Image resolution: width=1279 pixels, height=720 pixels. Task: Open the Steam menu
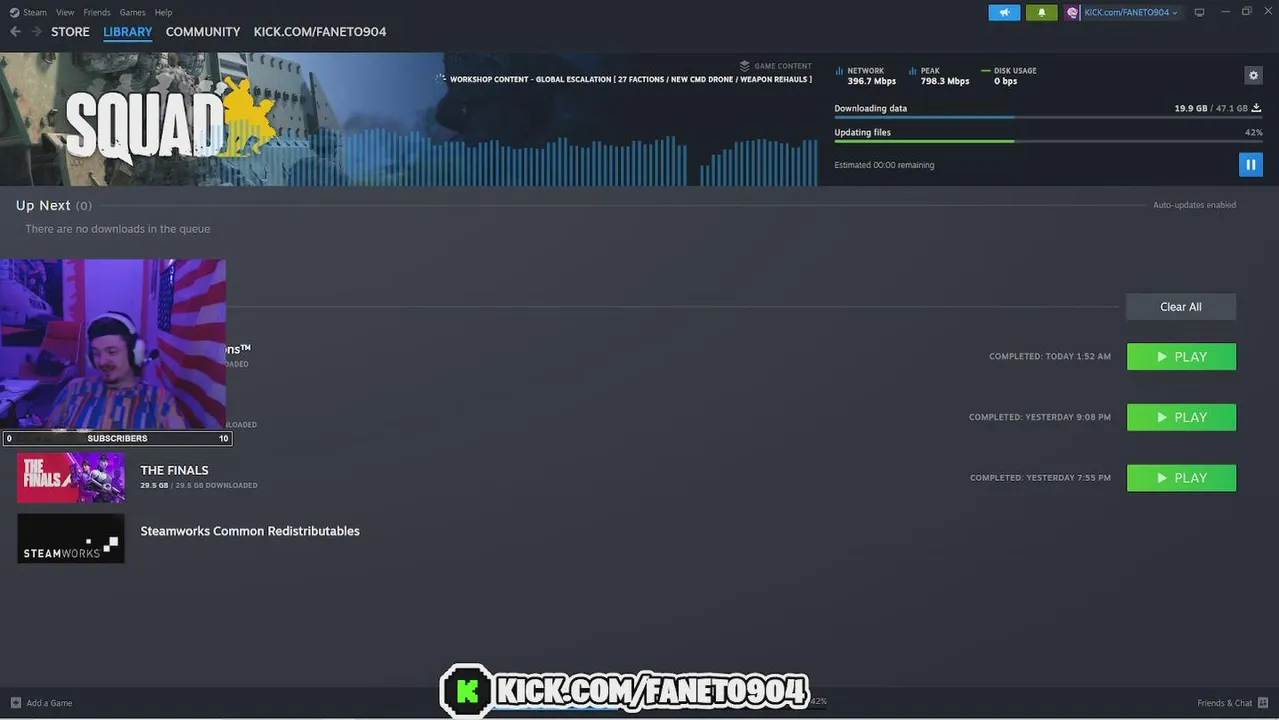pyautogui.click(x=35, y=12)
